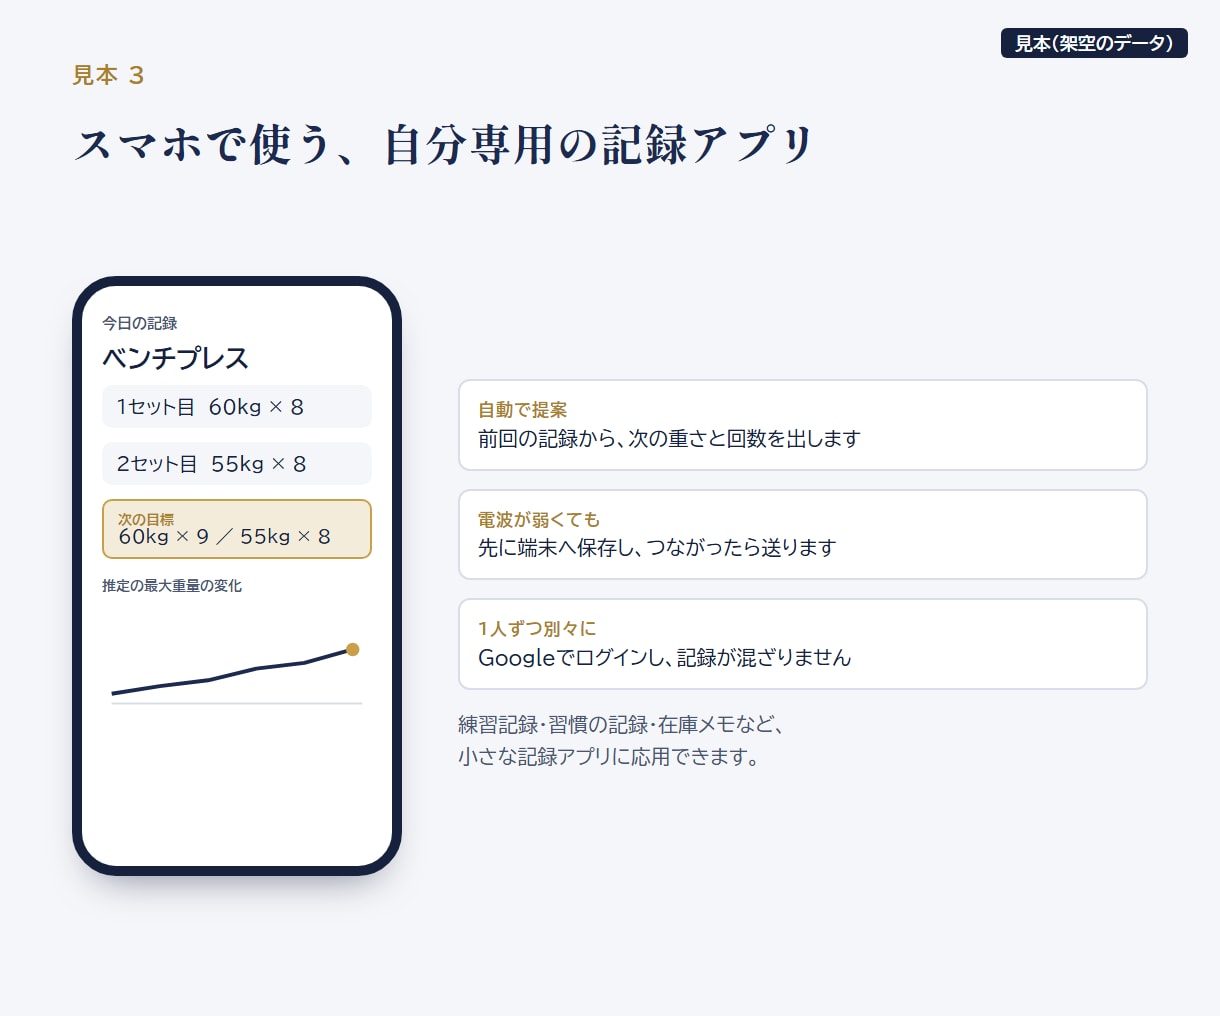Click the 見本(架空のデータ) badge
This screenshot has width=1220, height=1016.
tap(1094, 43)
